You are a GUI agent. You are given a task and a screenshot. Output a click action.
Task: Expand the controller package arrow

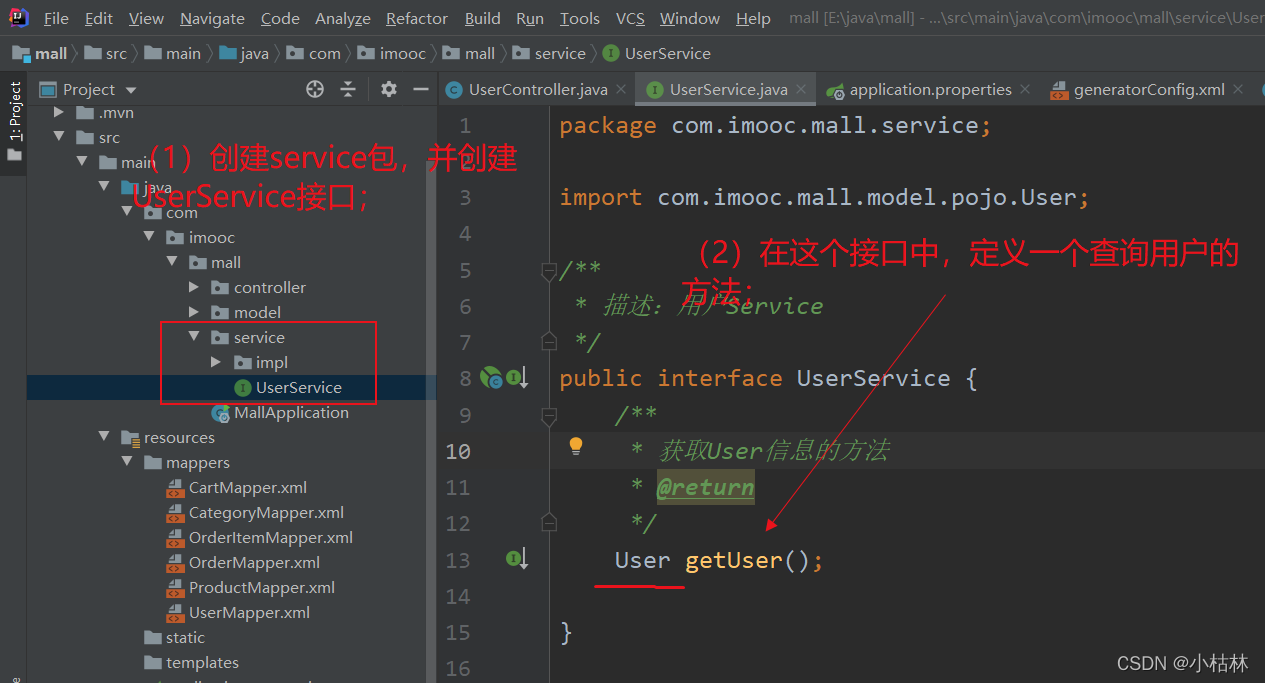(194, 287)
